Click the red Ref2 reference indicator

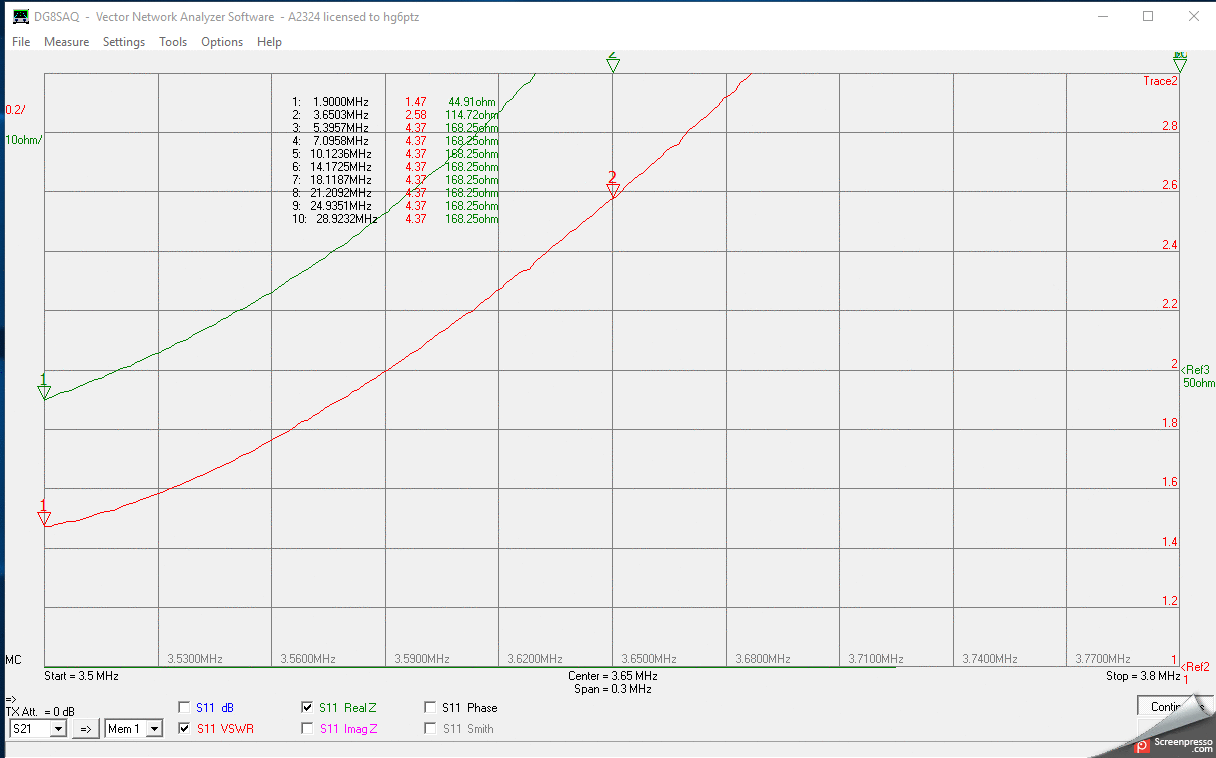(1195, 667)
